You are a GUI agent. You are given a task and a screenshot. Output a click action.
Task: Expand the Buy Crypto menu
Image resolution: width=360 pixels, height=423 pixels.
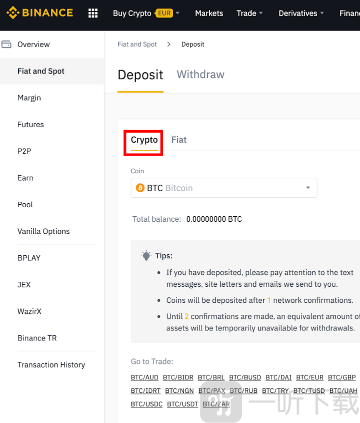146,13
